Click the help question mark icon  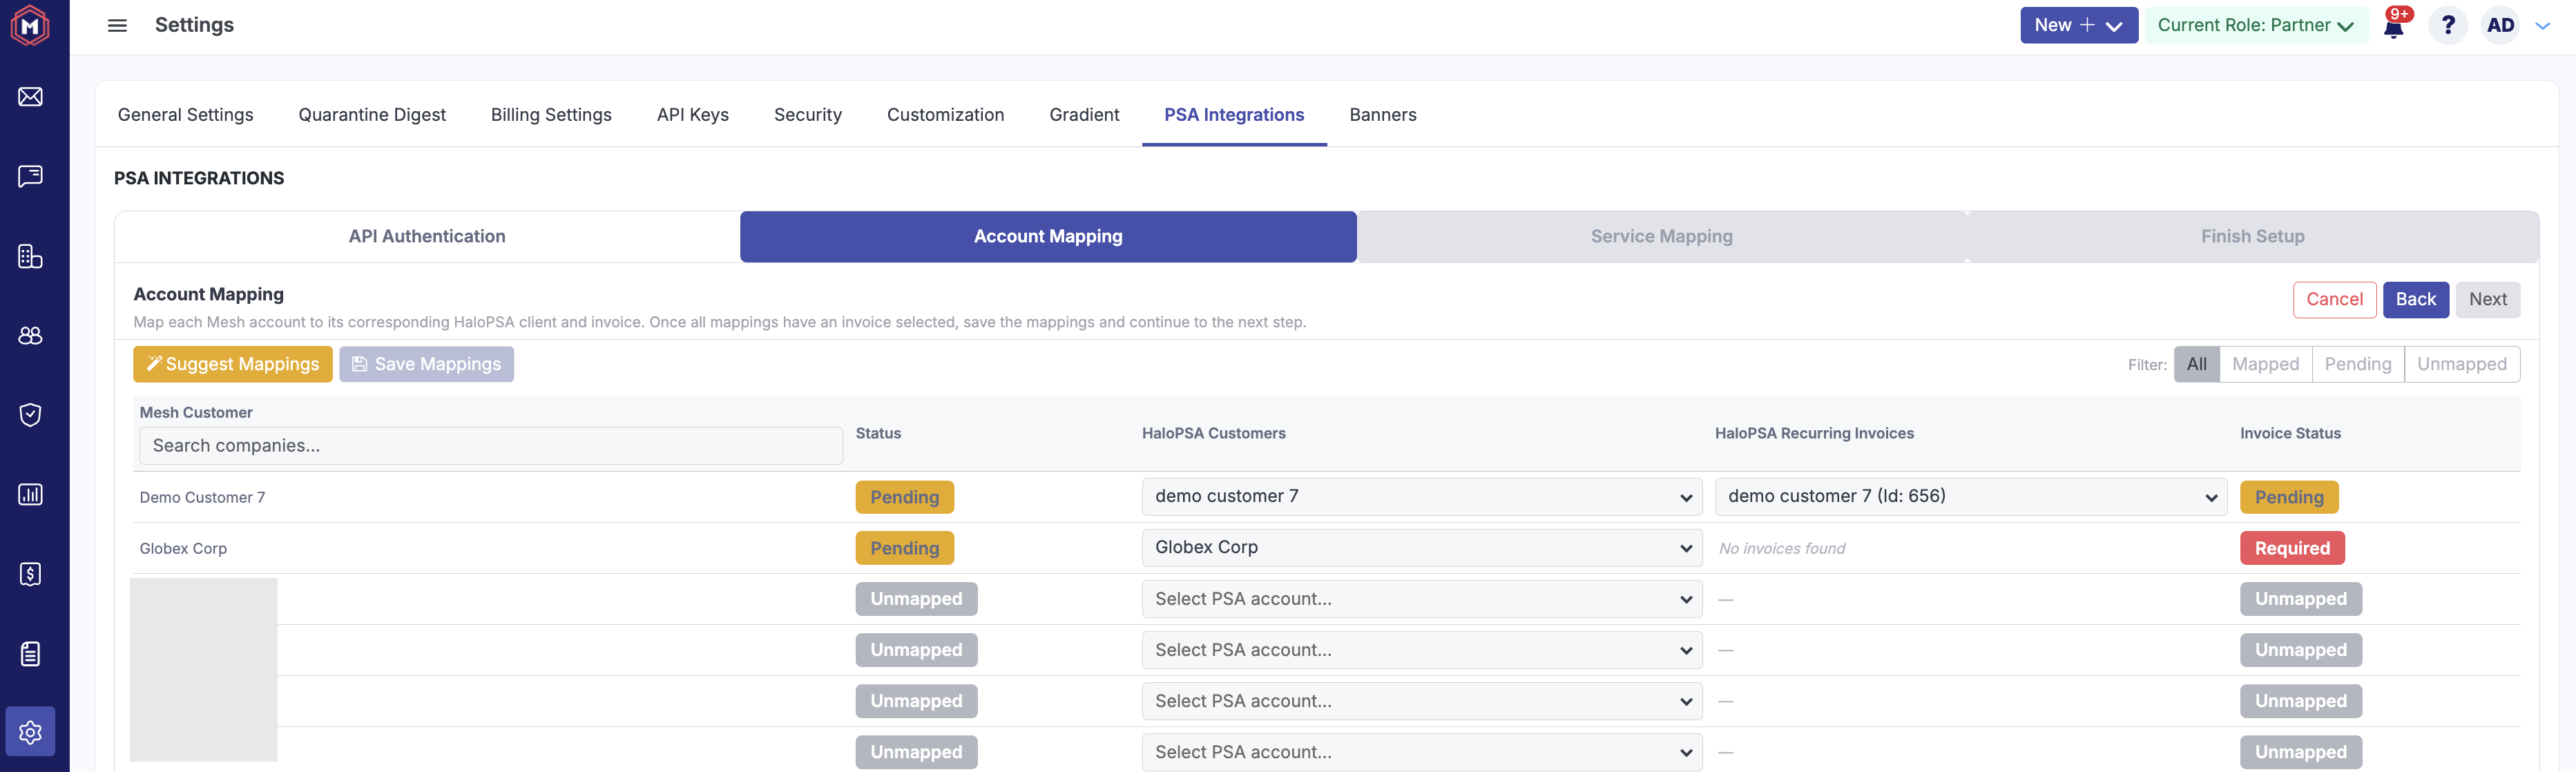pos(2447,25)
